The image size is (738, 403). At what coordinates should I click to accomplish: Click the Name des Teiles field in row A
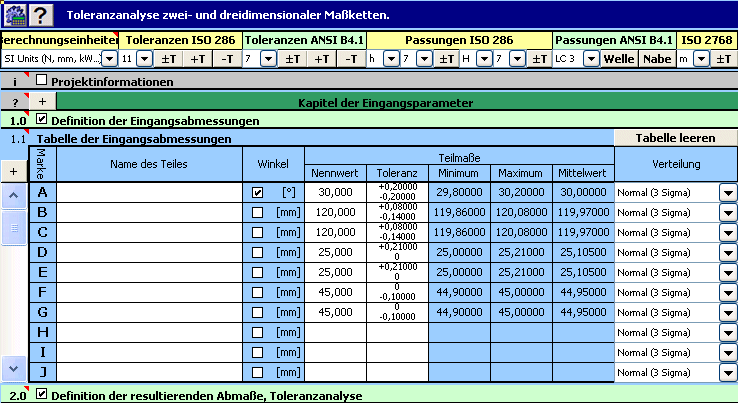[149, 193]
